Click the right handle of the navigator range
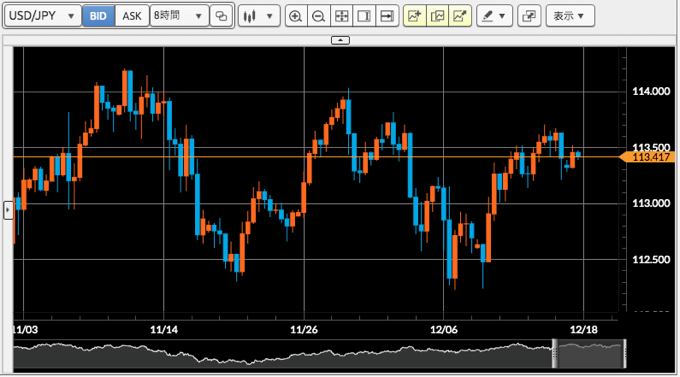 [624, 354]
